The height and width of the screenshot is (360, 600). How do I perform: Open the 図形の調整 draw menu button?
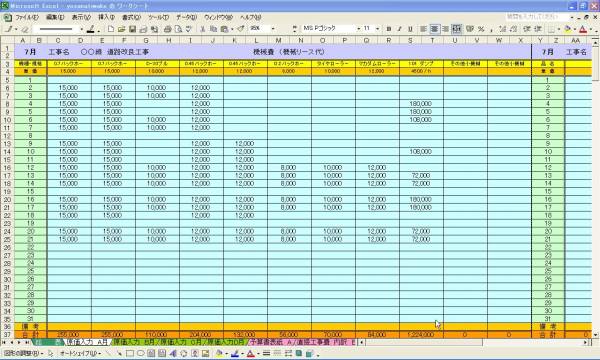pyautogui.click(x=23, y=353)
